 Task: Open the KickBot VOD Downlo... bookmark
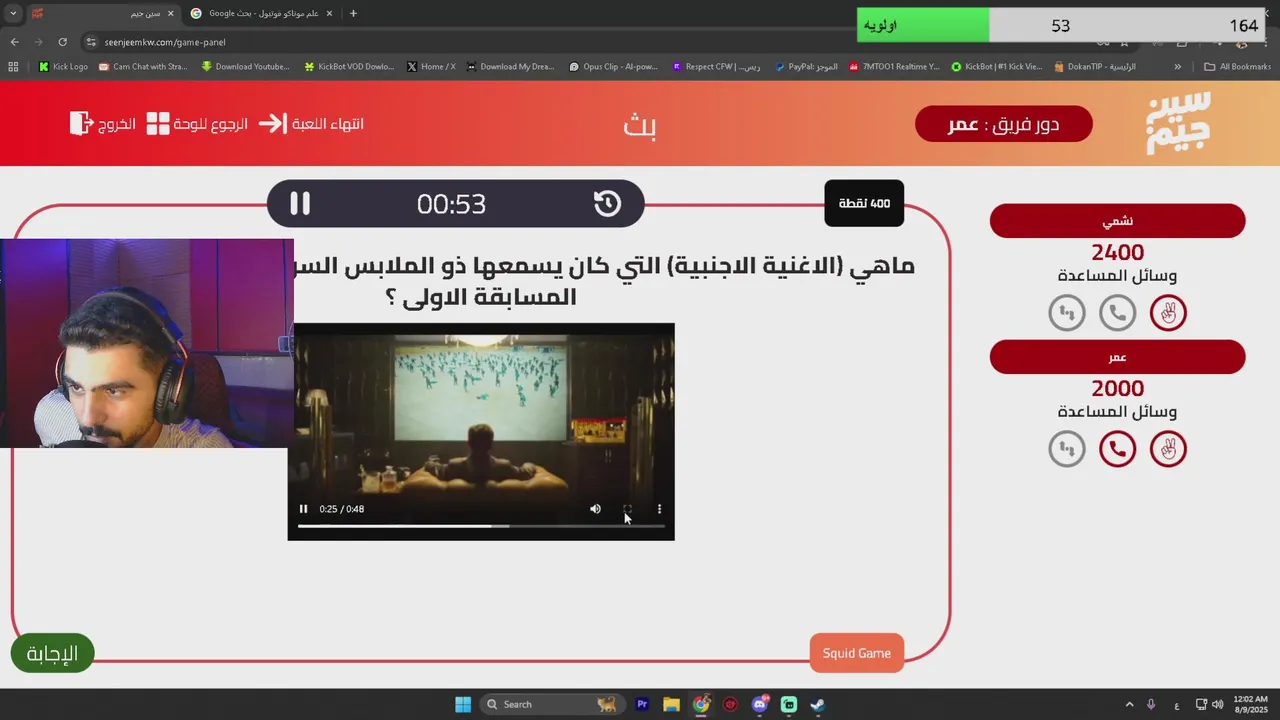coord(349,67)
